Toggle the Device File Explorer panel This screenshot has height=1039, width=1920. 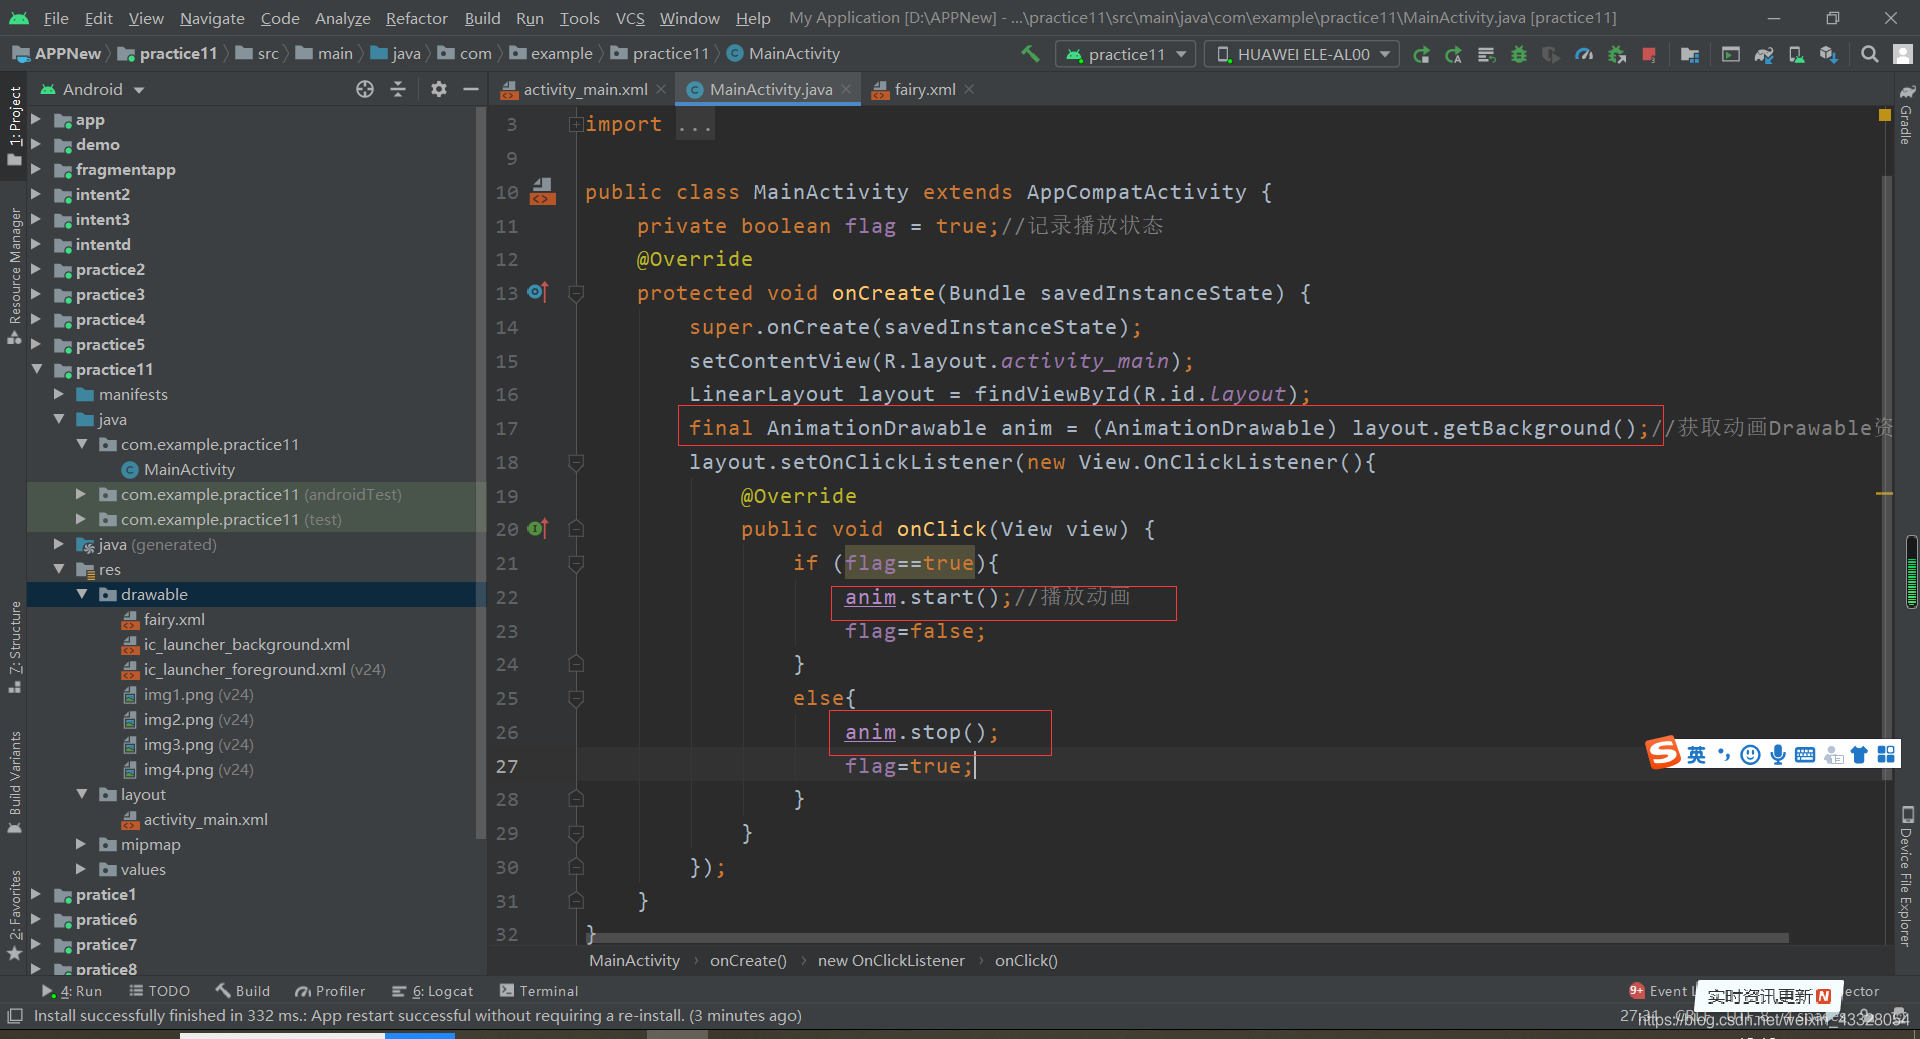1907,876
